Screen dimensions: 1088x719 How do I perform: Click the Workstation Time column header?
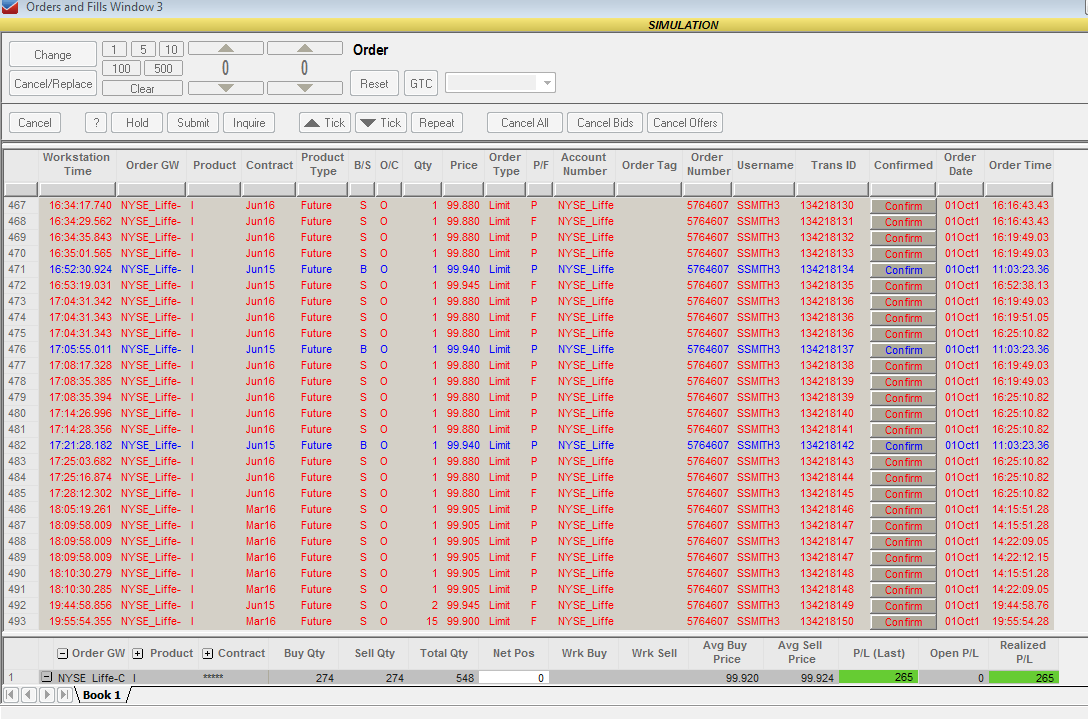[77, 164]
